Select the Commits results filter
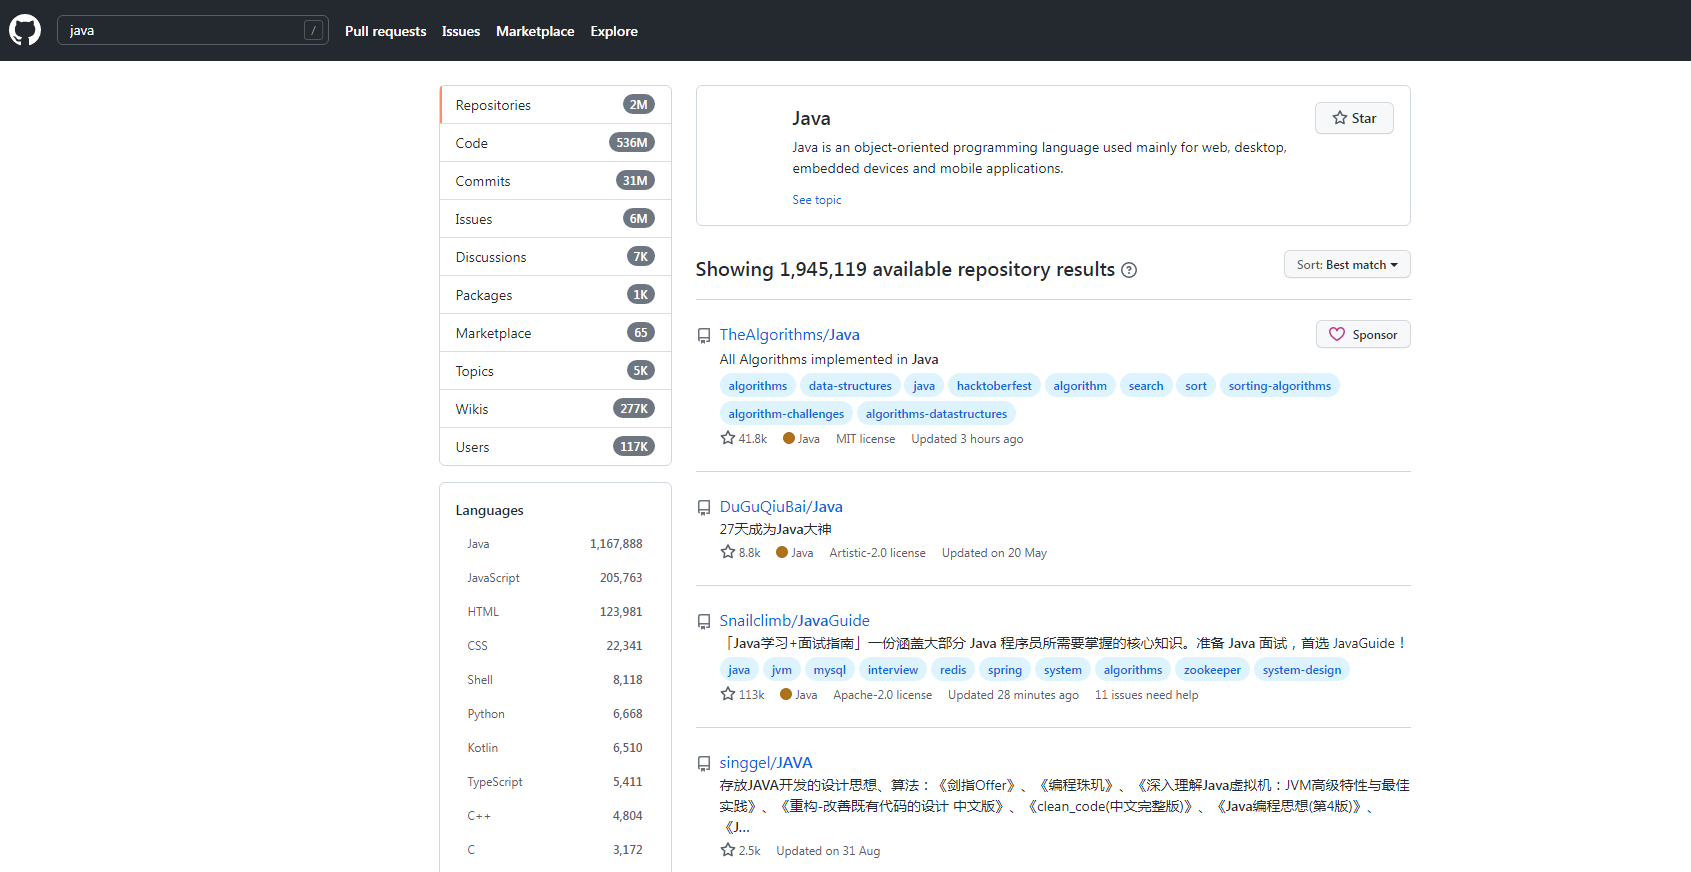This screenshot has height=872, width=1691. pyautogui.click(x=555, y=181)
